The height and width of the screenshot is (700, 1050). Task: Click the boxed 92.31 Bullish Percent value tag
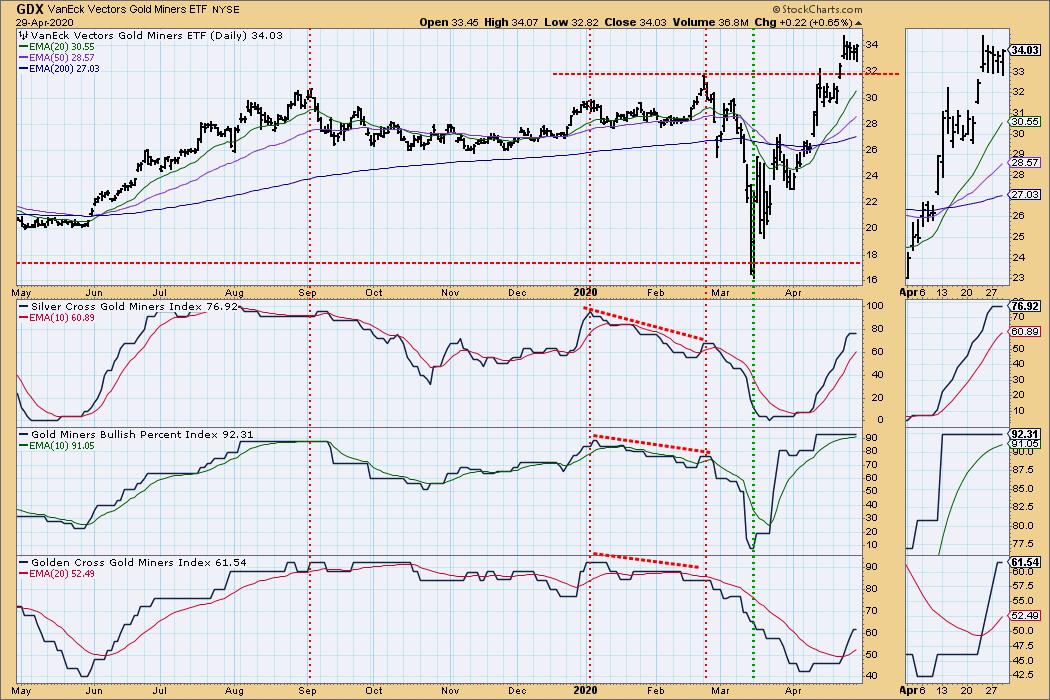(x=1025, y=434)
